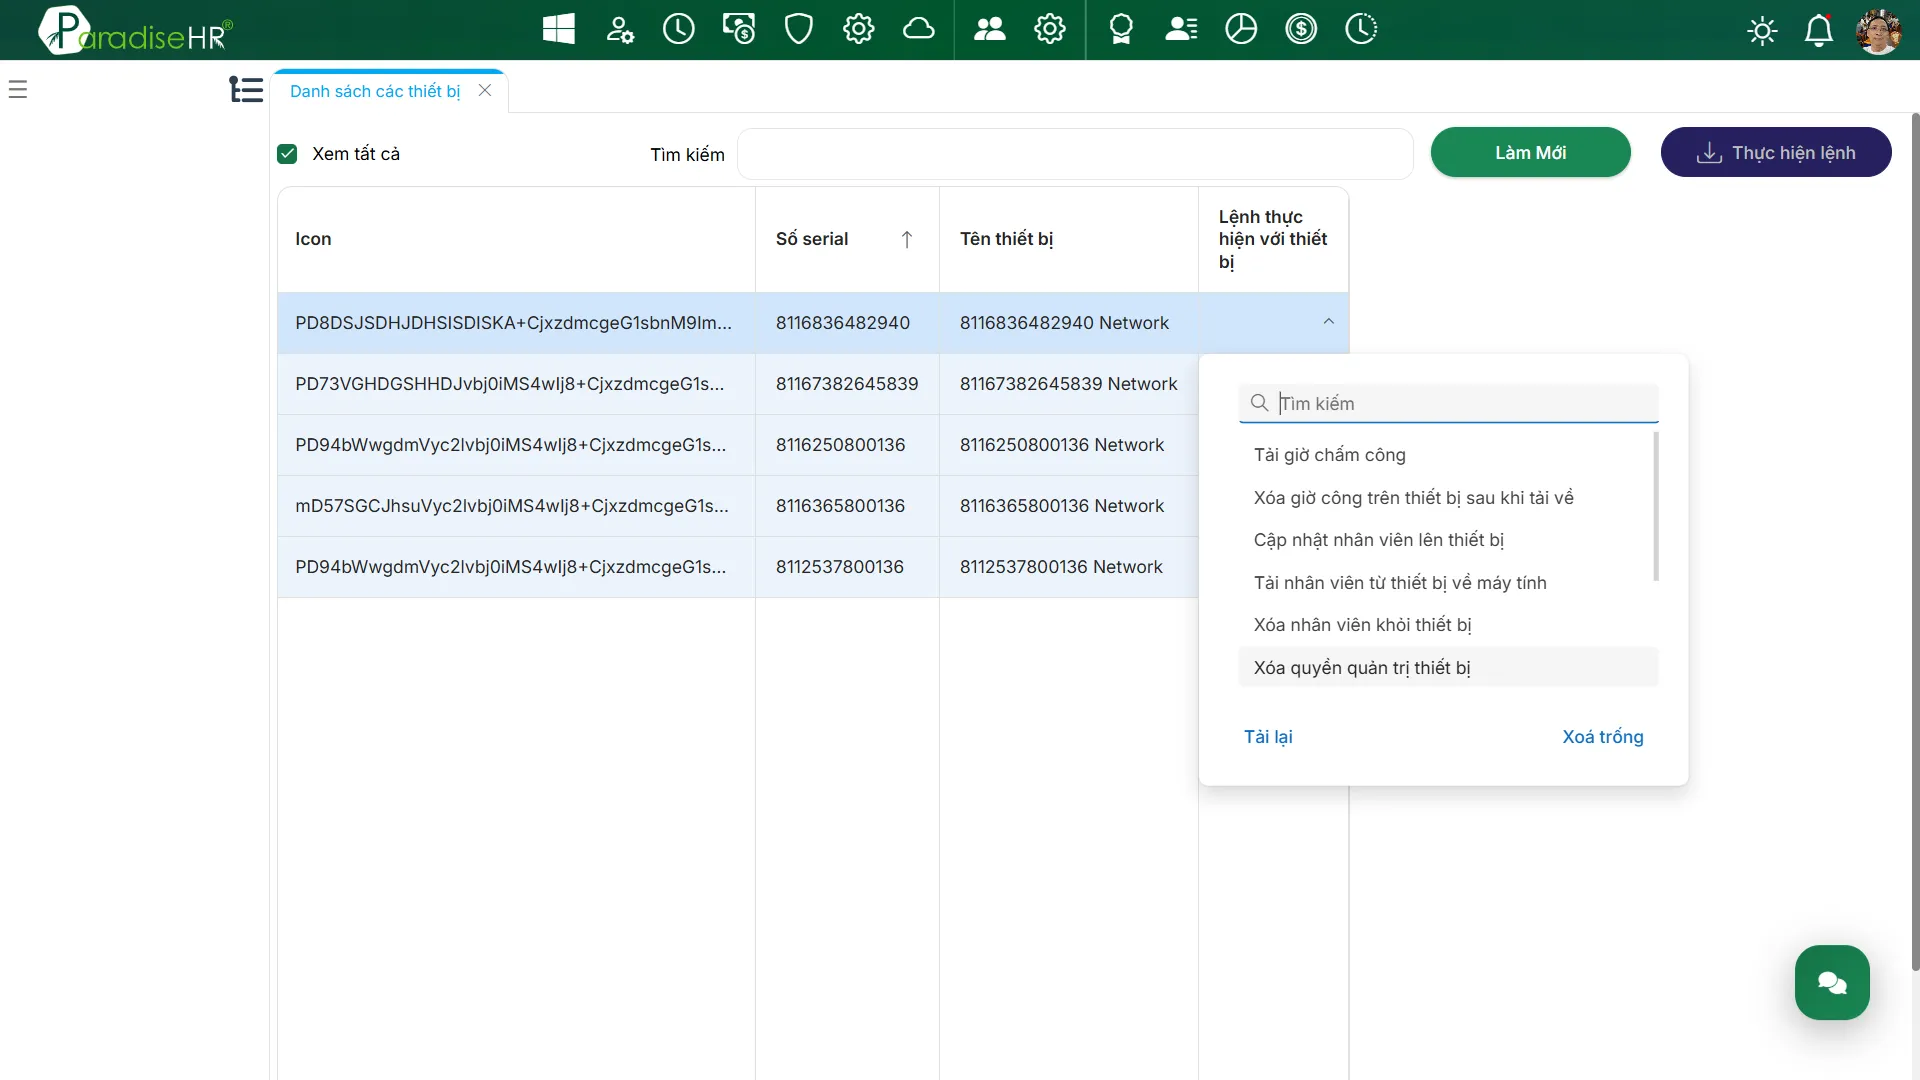Open the user avatar profile menu
This screenshot has height=1080, width=1920.
pos(1878,31)
